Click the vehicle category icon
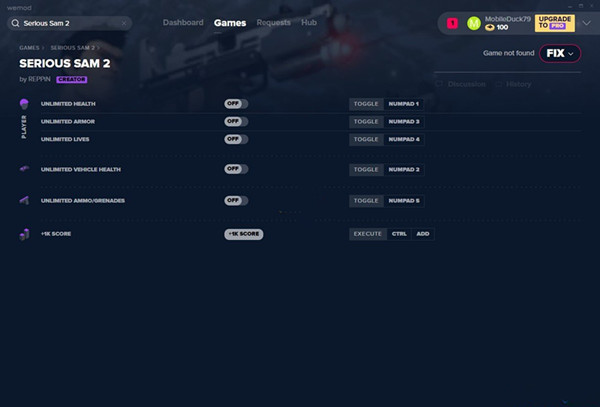This screenshot has width=600, height=407. pos(24,169)
